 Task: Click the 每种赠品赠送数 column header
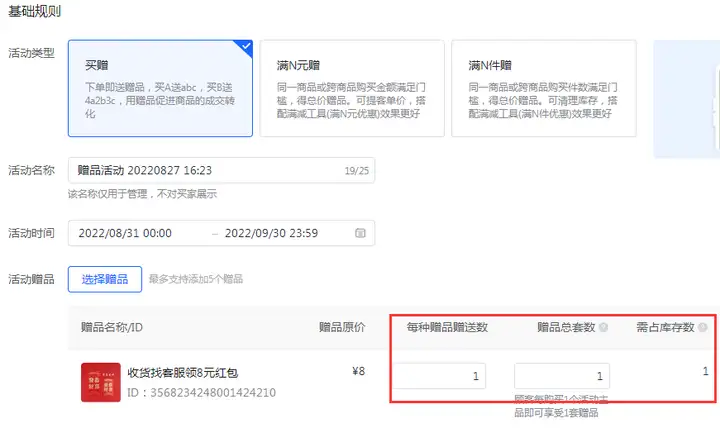pos(447,327)
